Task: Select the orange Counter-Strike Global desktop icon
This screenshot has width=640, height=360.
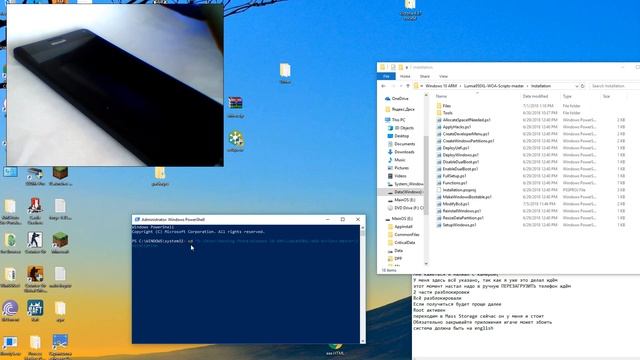Action: tap(35, 273)
